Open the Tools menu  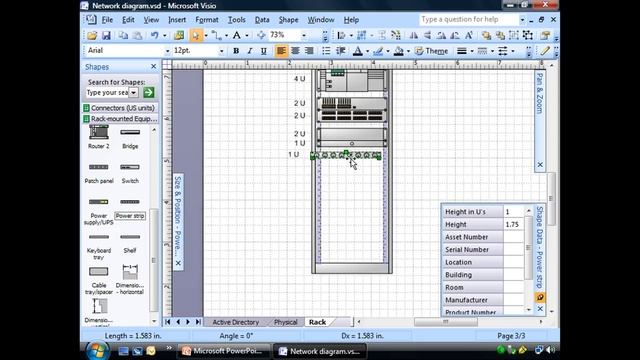pos(236,20)
